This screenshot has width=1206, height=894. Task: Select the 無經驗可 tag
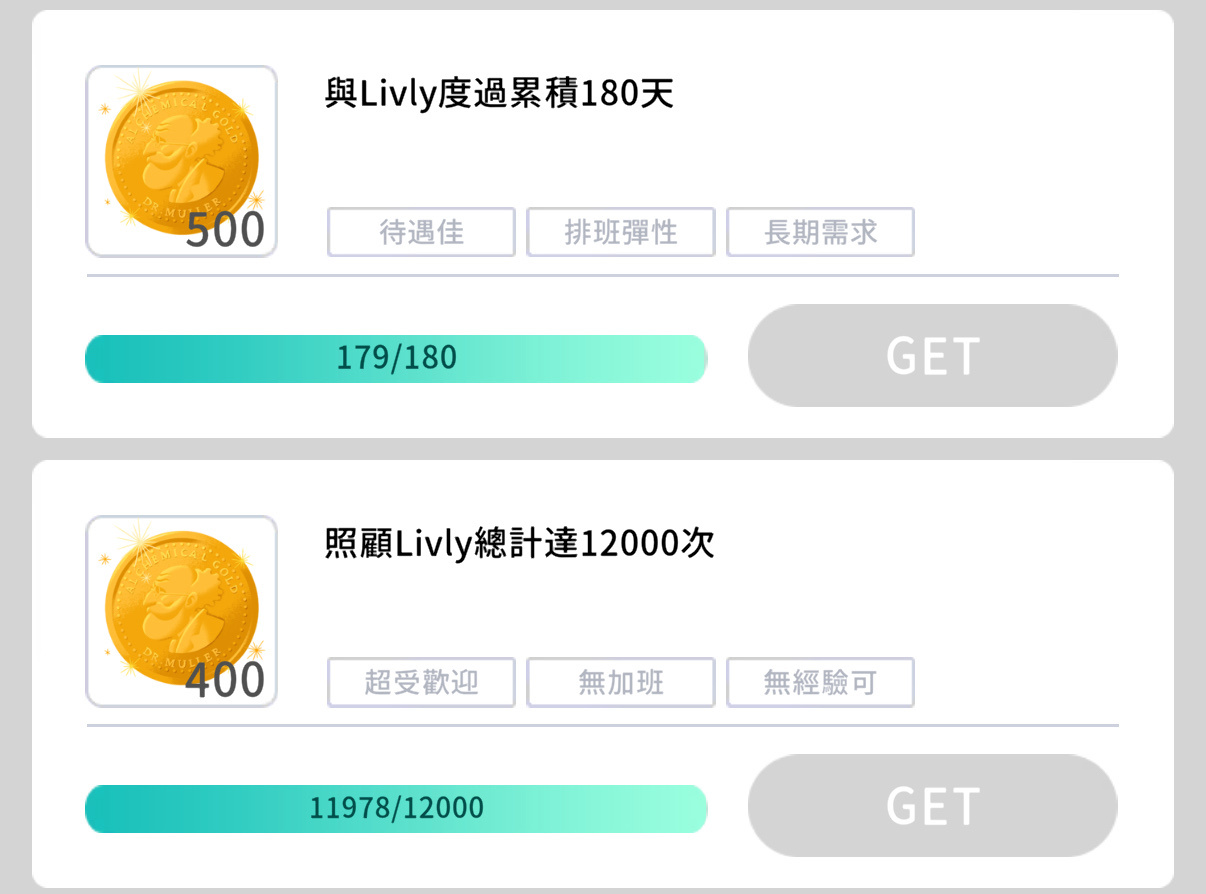pyautogui.click(x=820, y=682)
